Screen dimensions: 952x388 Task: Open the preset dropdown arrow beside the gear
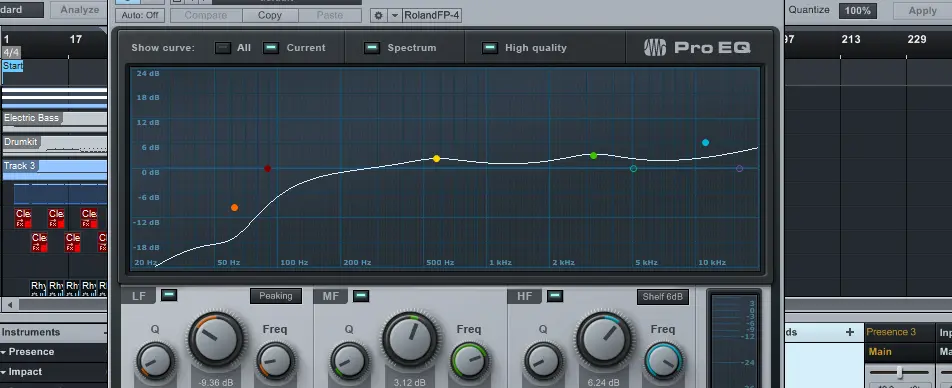click(x=395, y=16)
